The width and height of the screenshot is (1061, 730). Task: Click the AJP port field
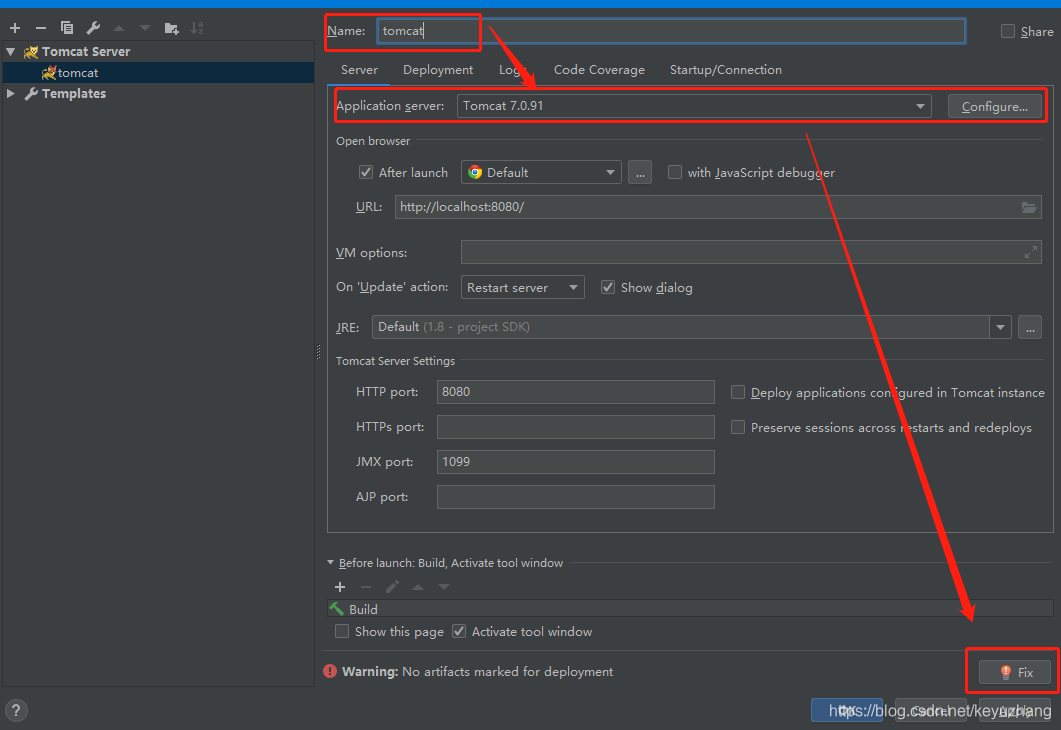pos(576,497)
